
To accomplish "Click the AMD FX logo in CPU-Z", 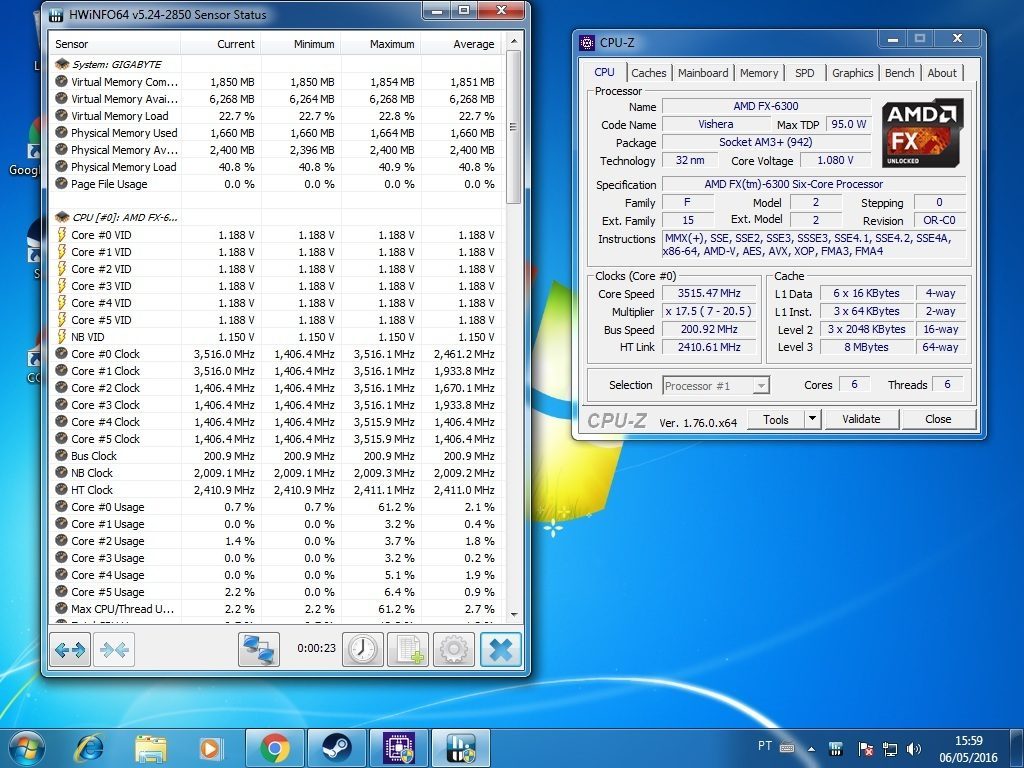I will 922,133.
